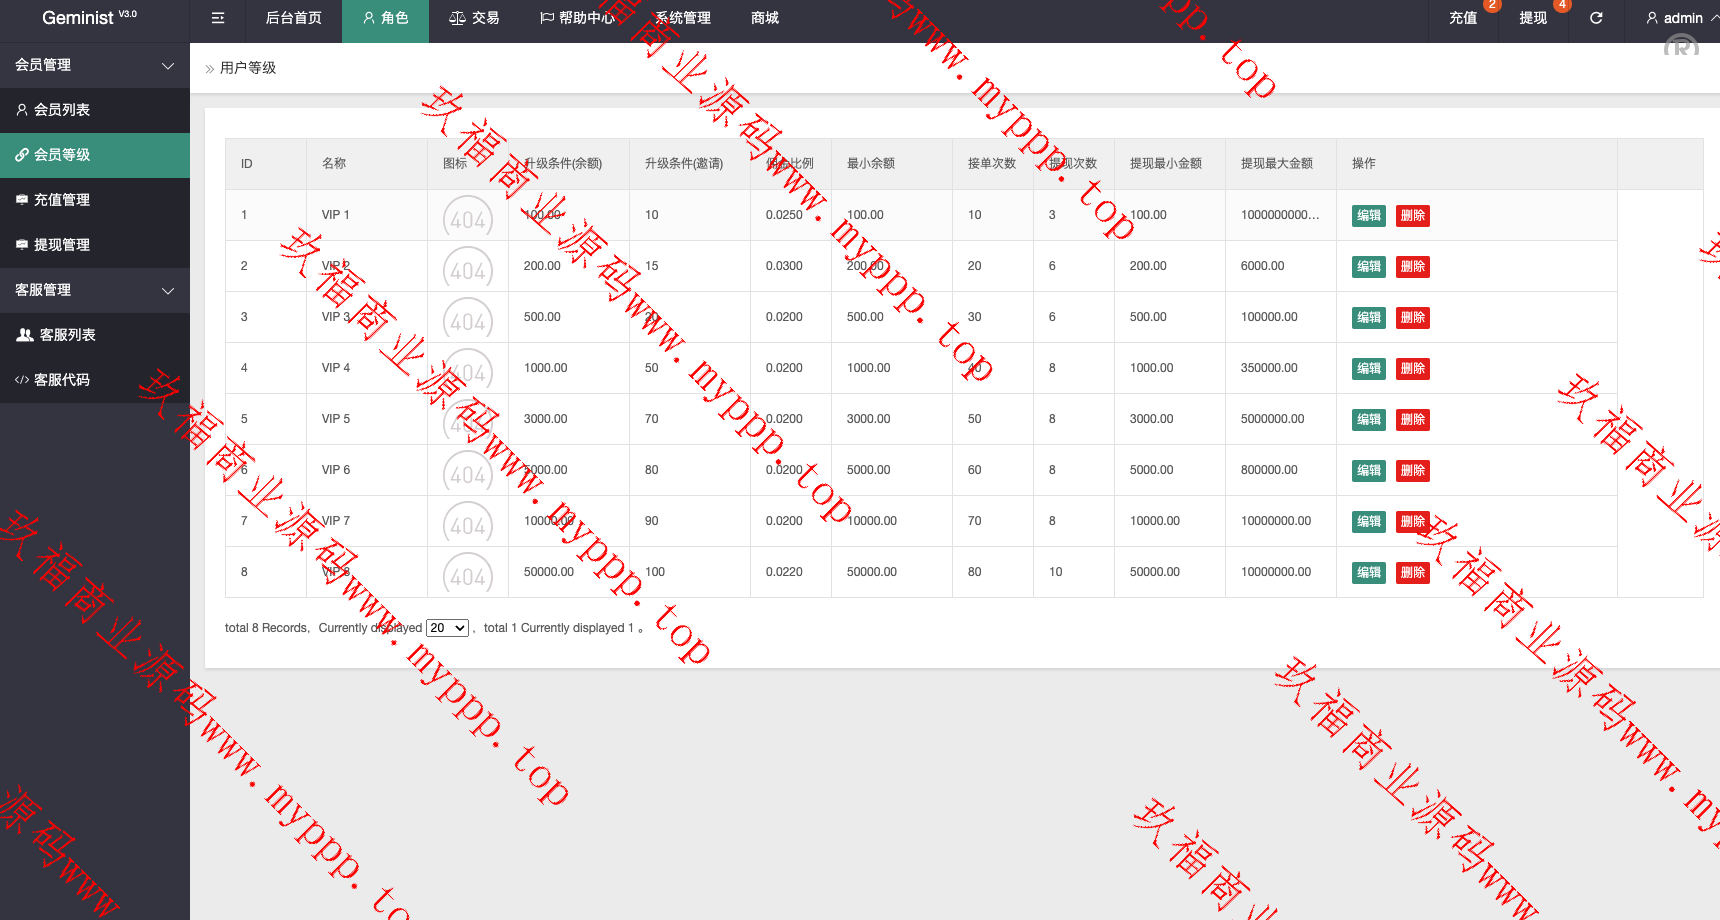Open the admin user dropdown menu
Screen dimensions: 1720x920
(1680, 18)
